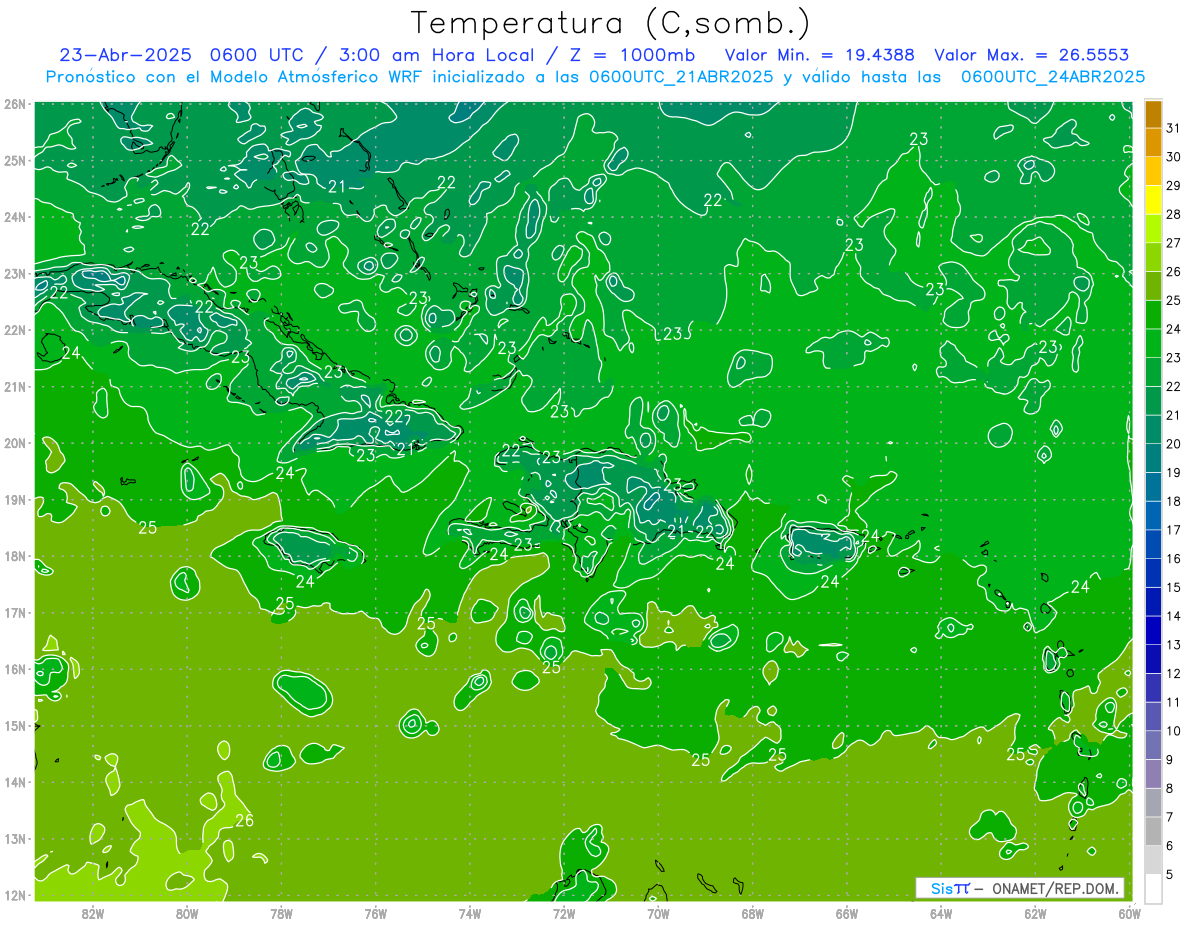Select the "74W" longitude axis label
The width and height of the screenshot is (1200, 927).
tap(470, 913)
